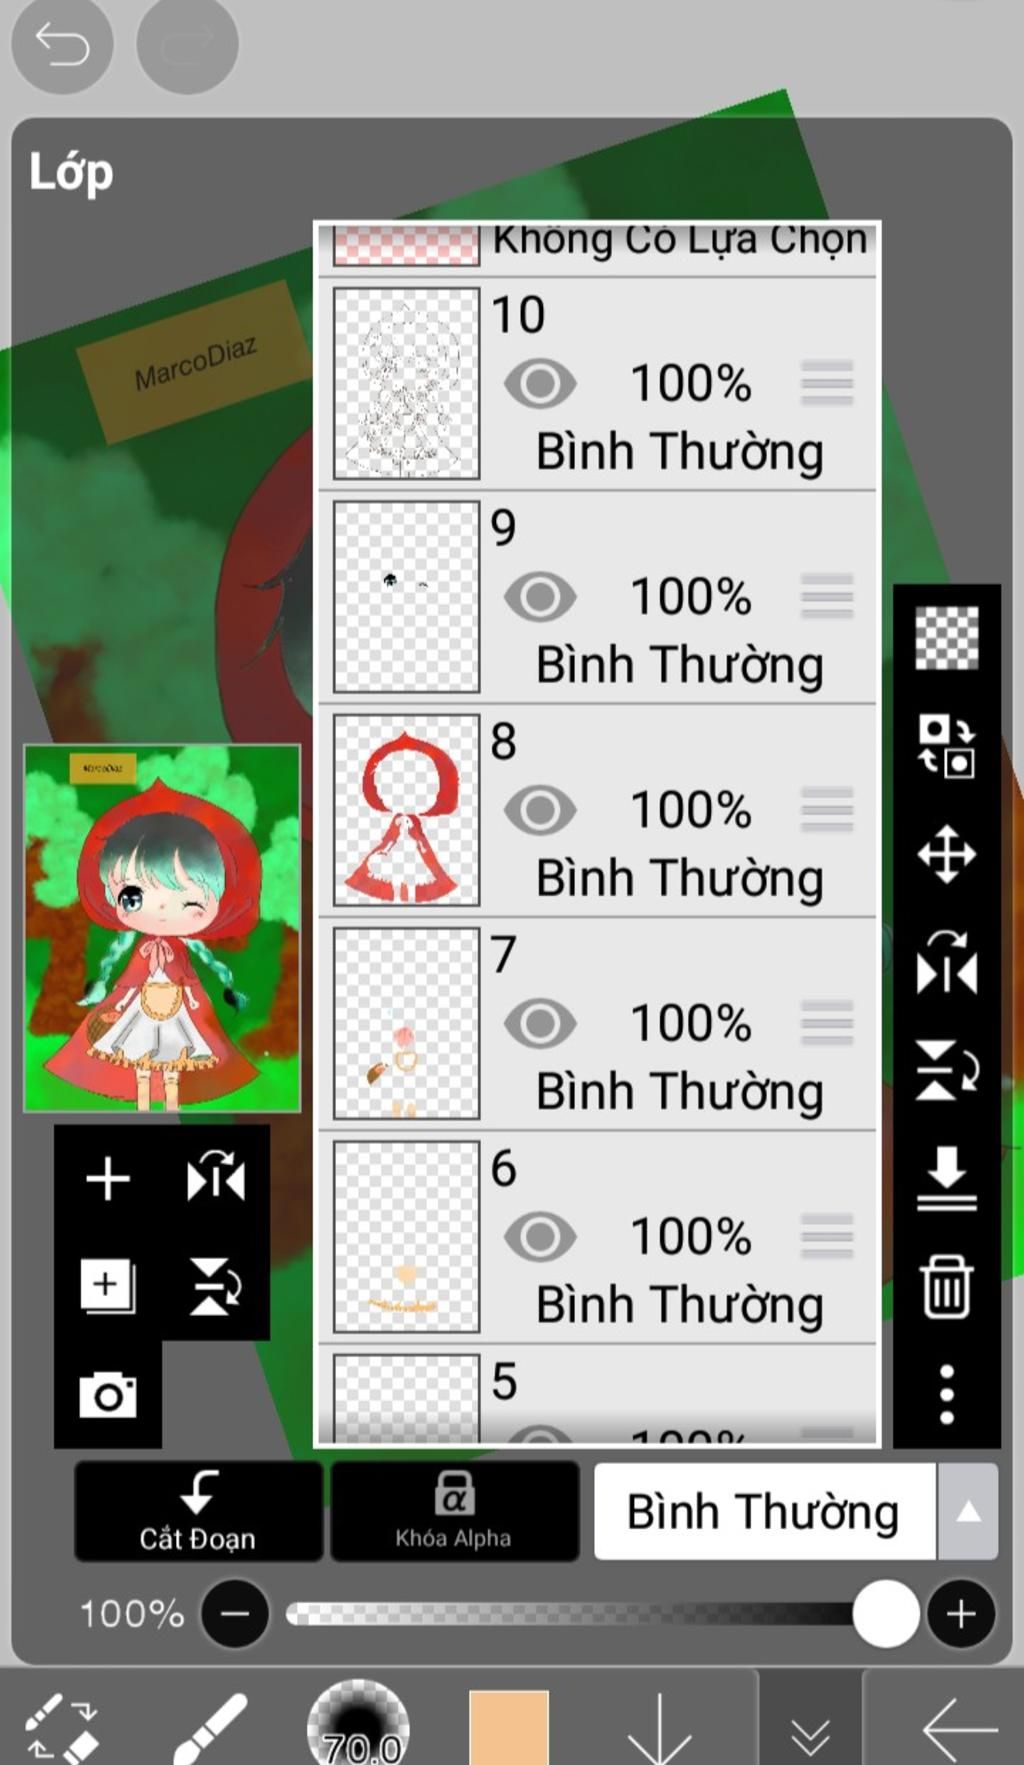1024x1765 pixels.
Task: Delete the layer using the trash icon
Action: [946, 1287]
